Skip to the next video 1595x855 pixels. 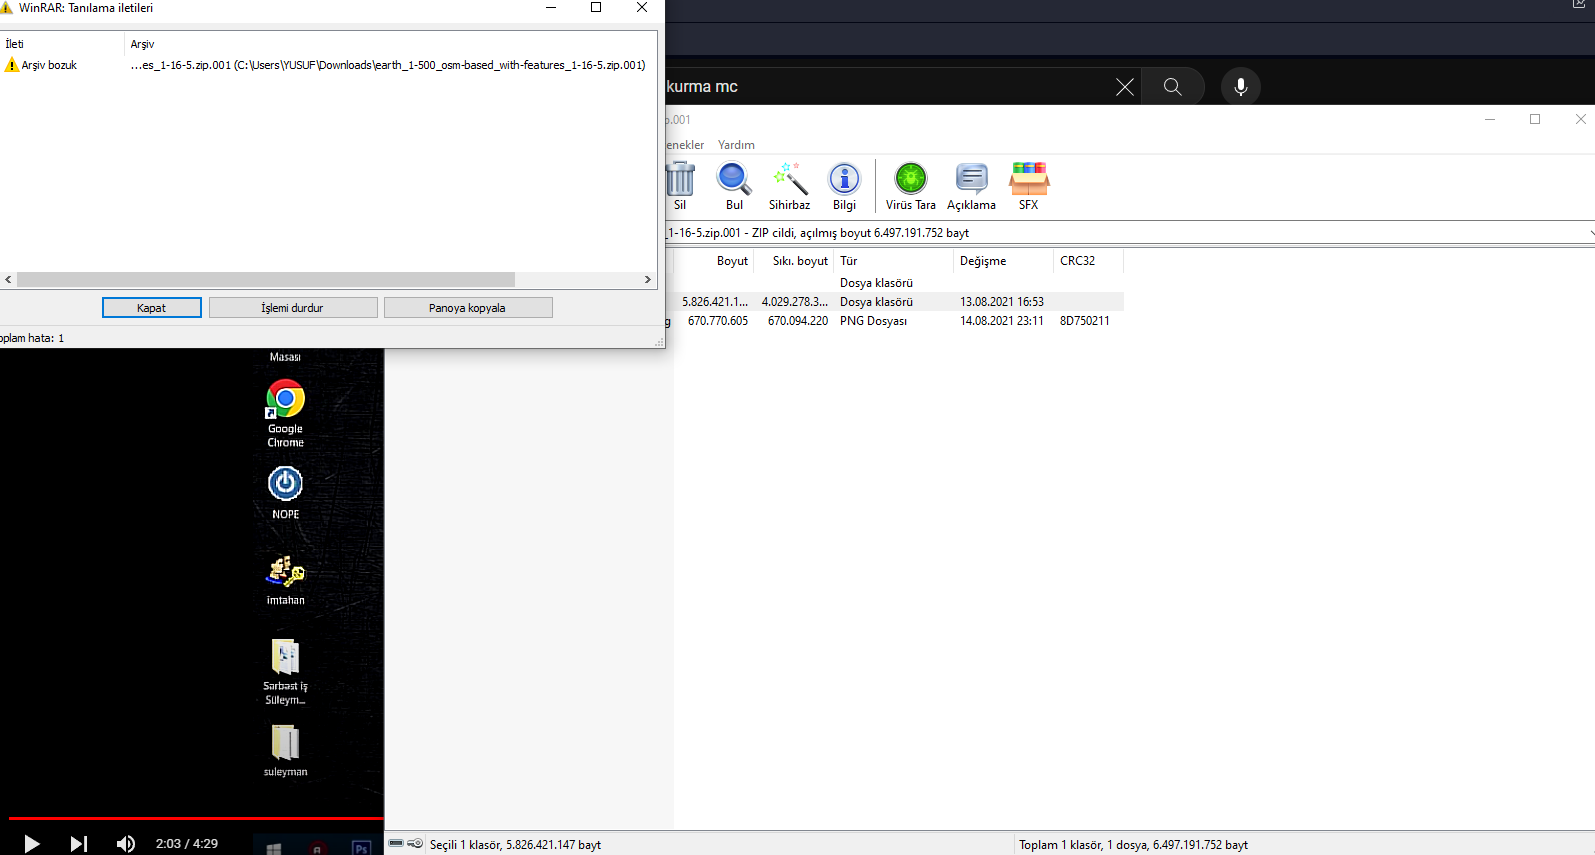pos(78,844)
